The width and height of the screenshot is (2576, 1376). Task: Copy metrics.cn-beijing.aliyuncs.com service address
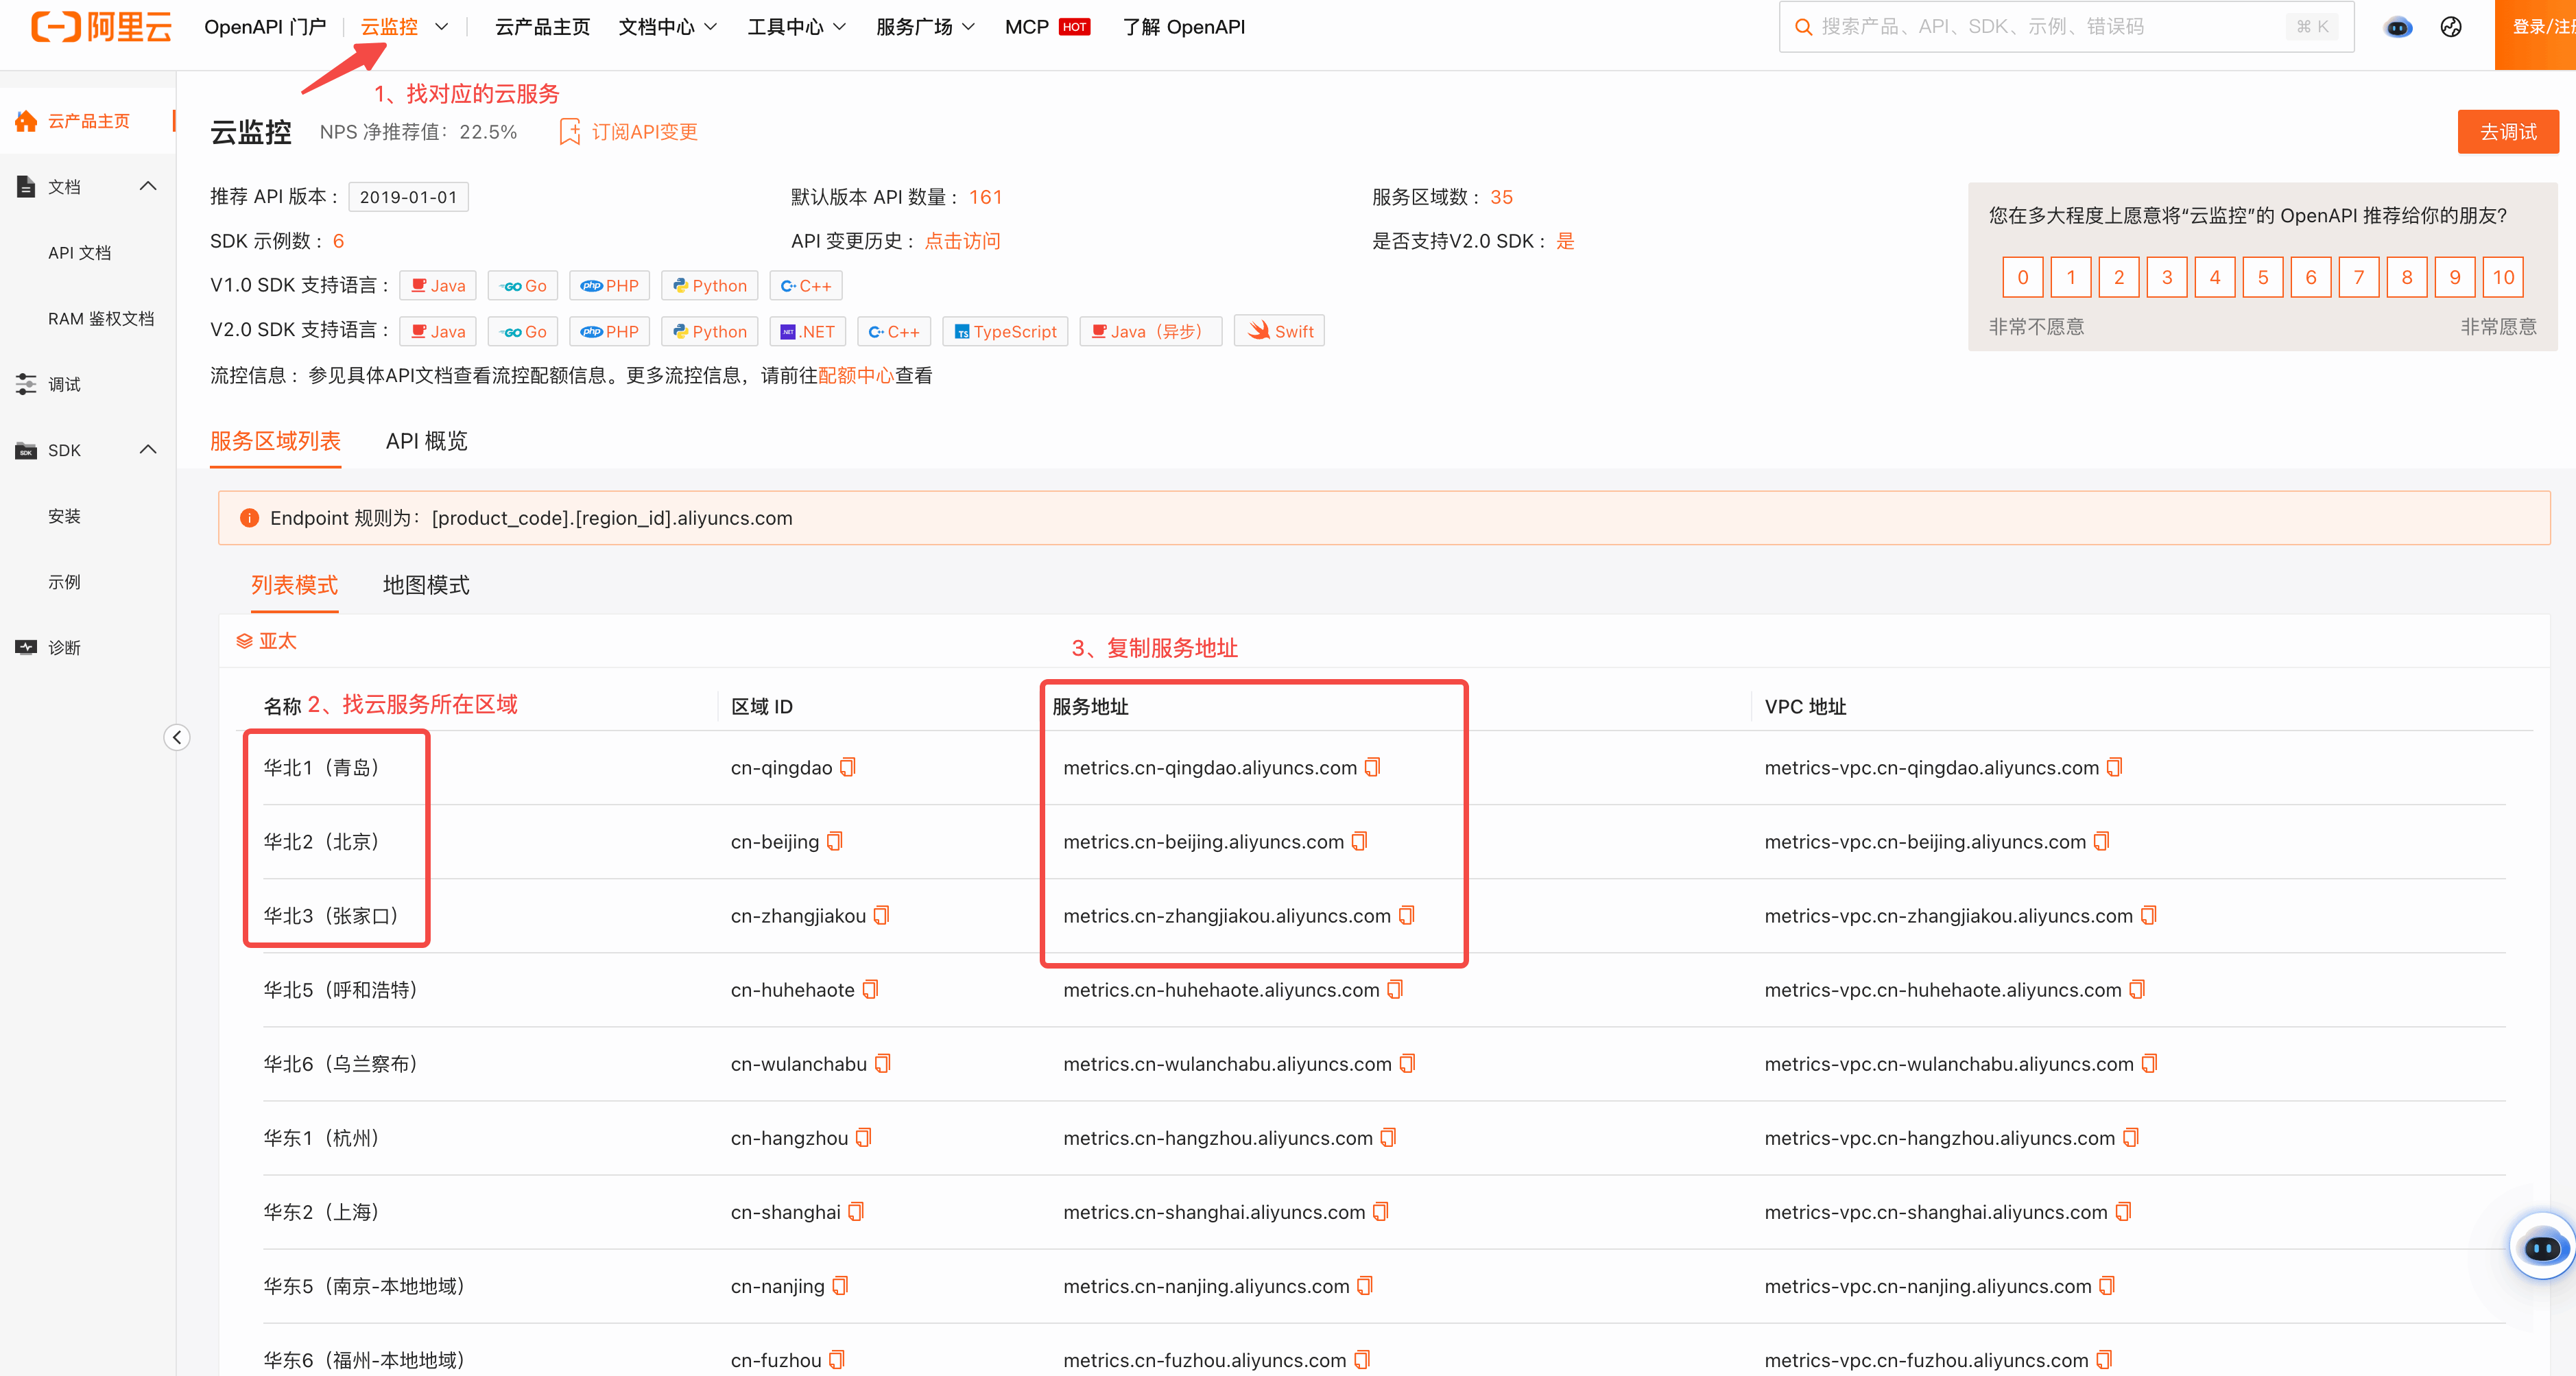(1359, 841)
